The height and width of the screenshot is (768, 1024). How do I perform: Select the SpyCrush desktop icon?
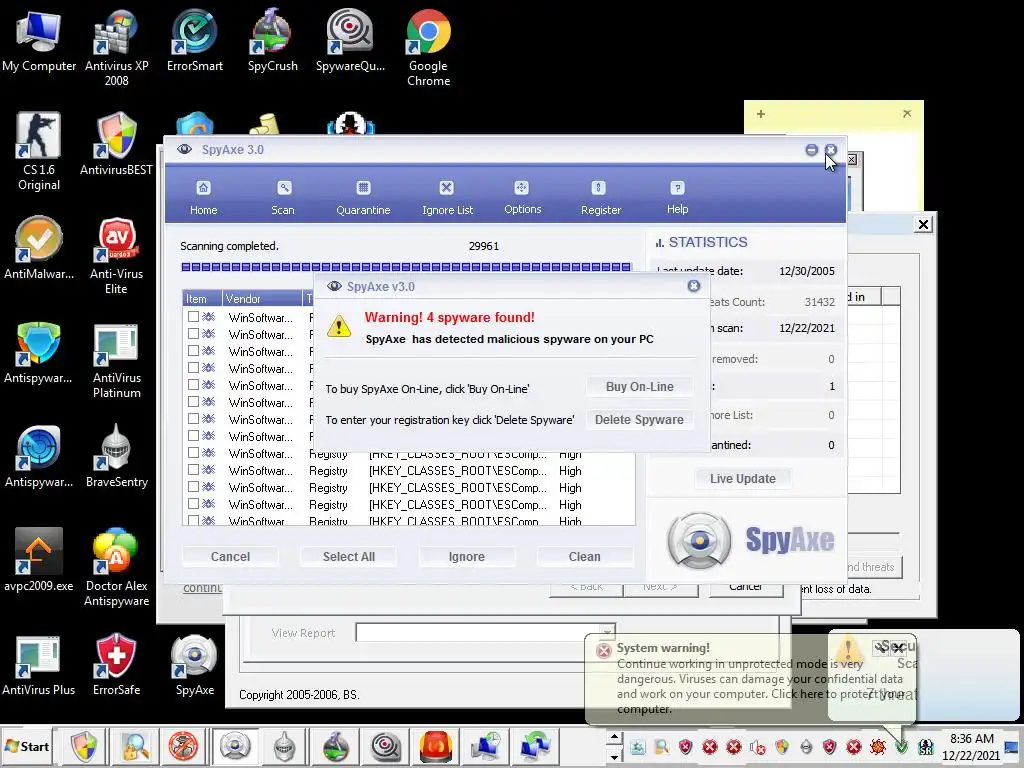272,41
